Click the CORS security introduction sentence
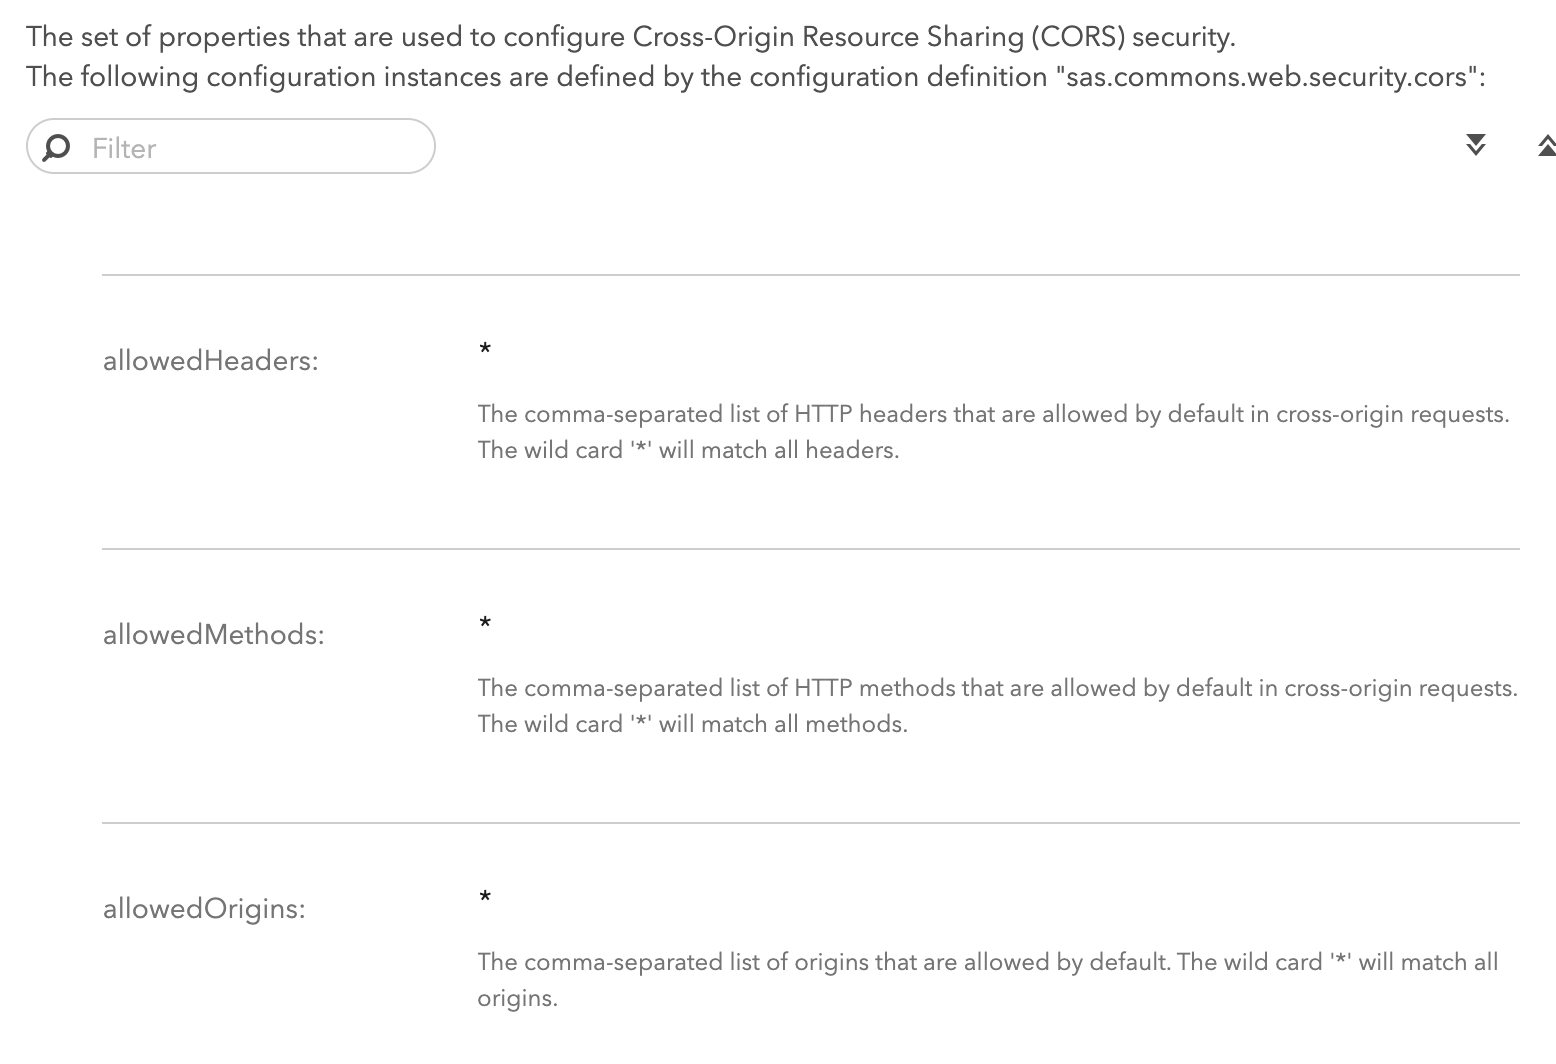 (630, 37)
